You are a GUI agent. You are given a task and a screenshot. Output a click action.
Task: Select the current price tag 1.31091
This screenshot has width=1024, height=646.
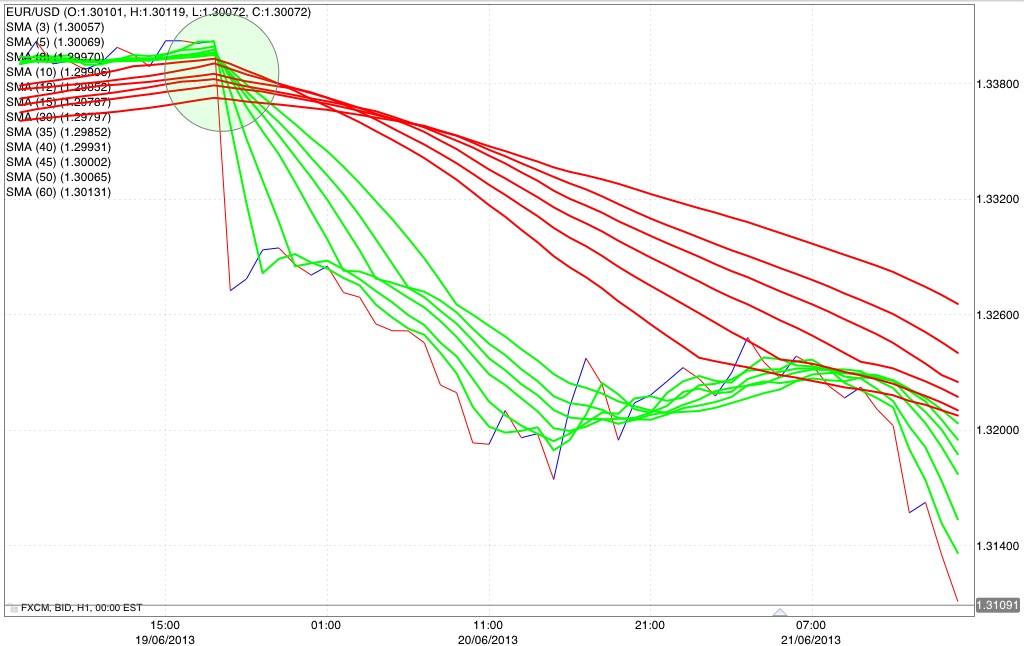pyautogui.click(x=997, y=606)
